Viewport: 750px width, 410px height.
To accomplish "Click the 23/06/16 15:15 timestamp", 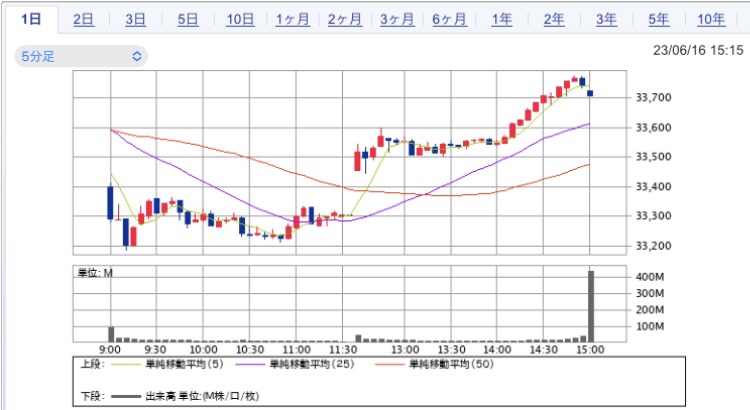I will (x=698, y=50).
